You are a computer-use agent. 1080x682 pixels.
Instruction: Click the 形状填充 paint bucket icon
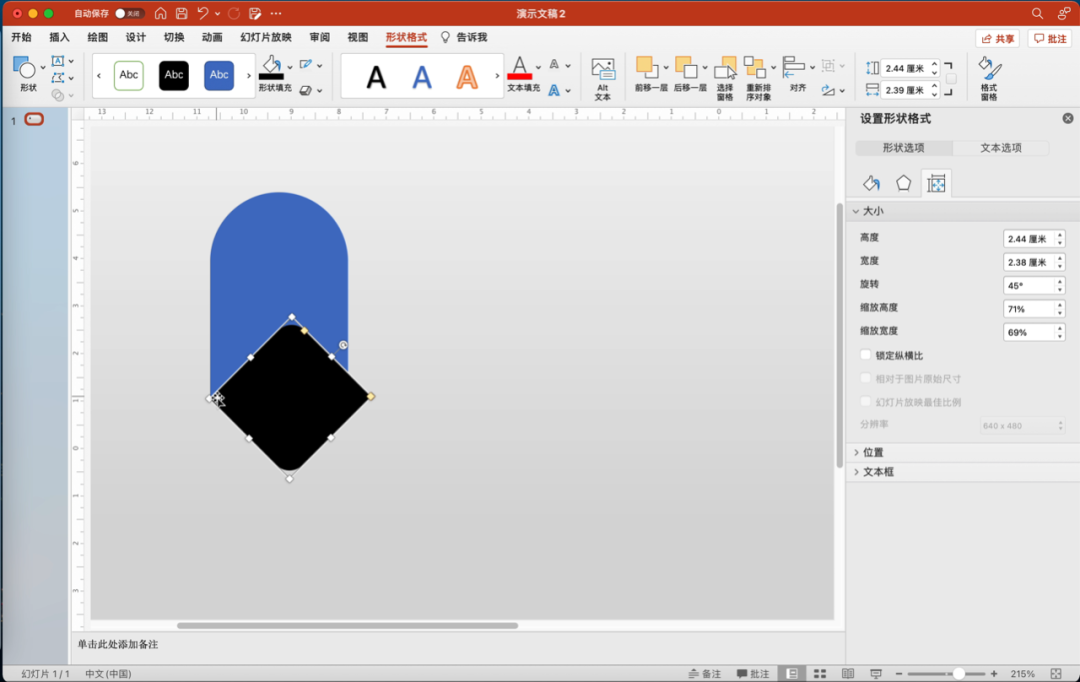(x=271, y=68)
